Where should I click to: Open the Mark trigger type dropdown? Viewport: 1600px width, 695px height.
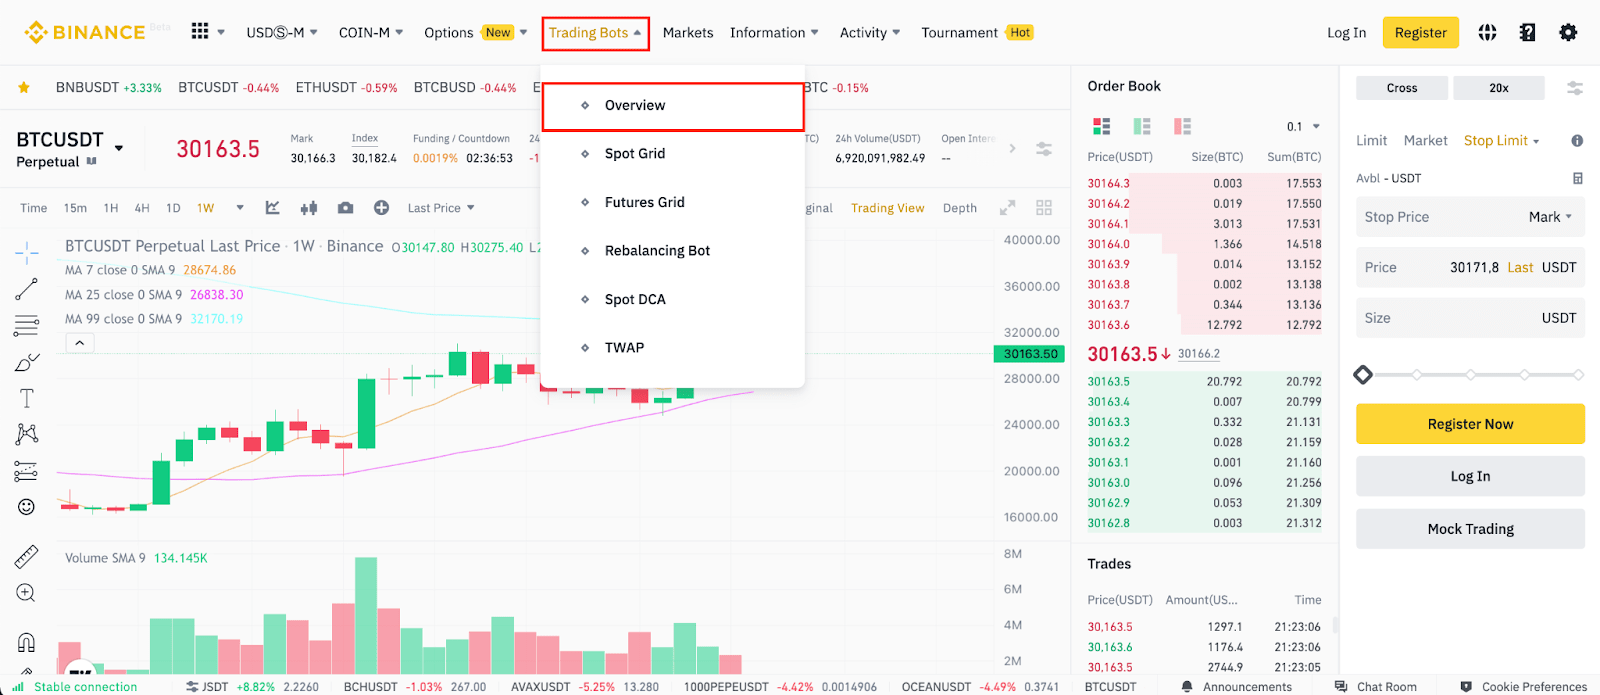(1551, 217)
